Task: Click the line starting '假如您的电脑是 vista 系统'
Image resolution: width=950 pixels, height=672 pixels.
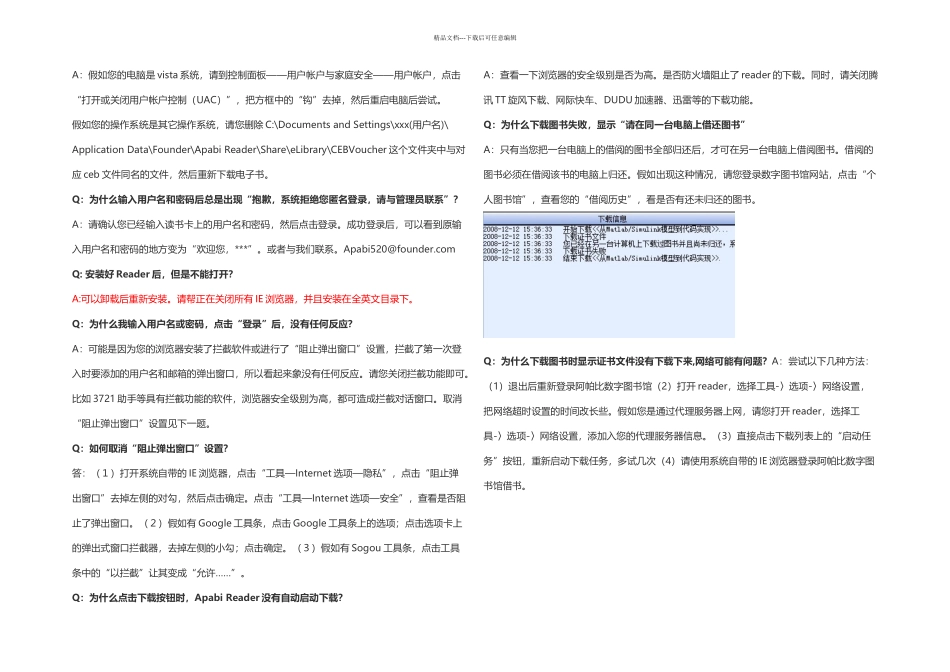Action: (266, 75)
